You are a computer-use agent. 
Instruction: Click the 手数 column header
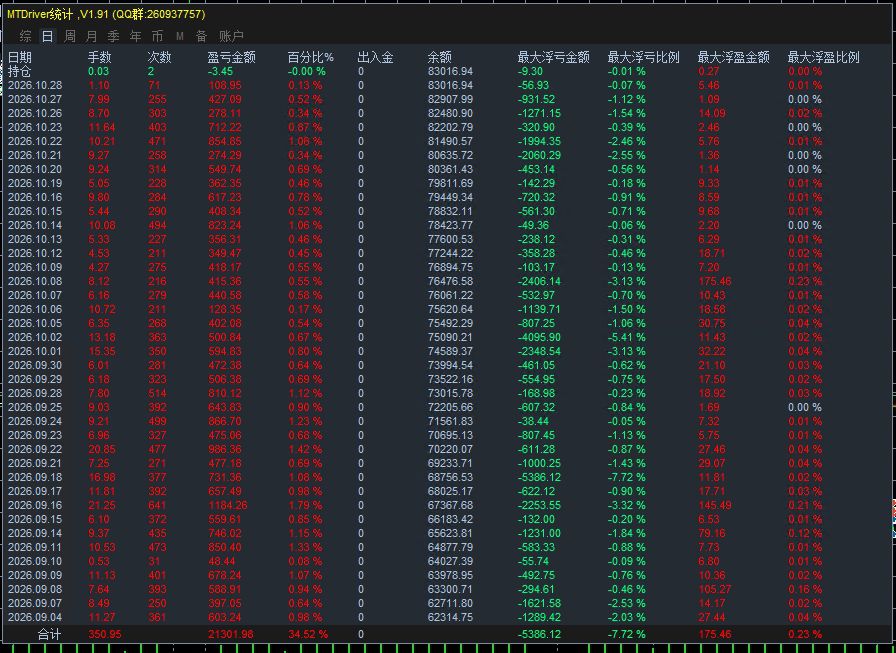pyautogui.click(x=99, y=57)
